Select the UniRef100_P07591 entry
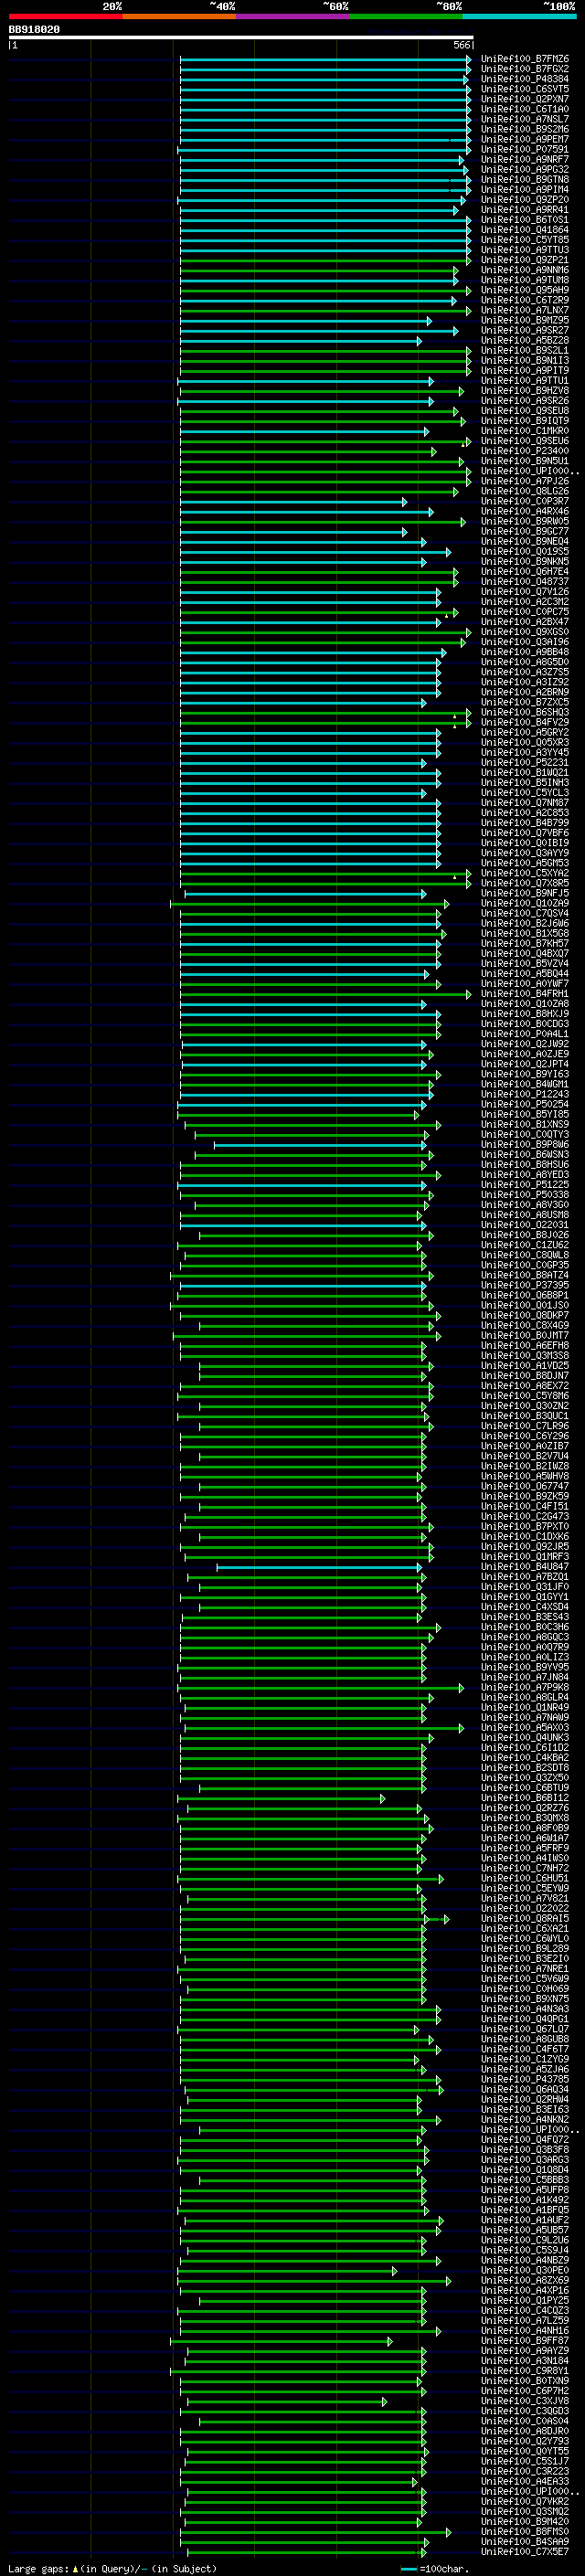 tap(525, 149)
